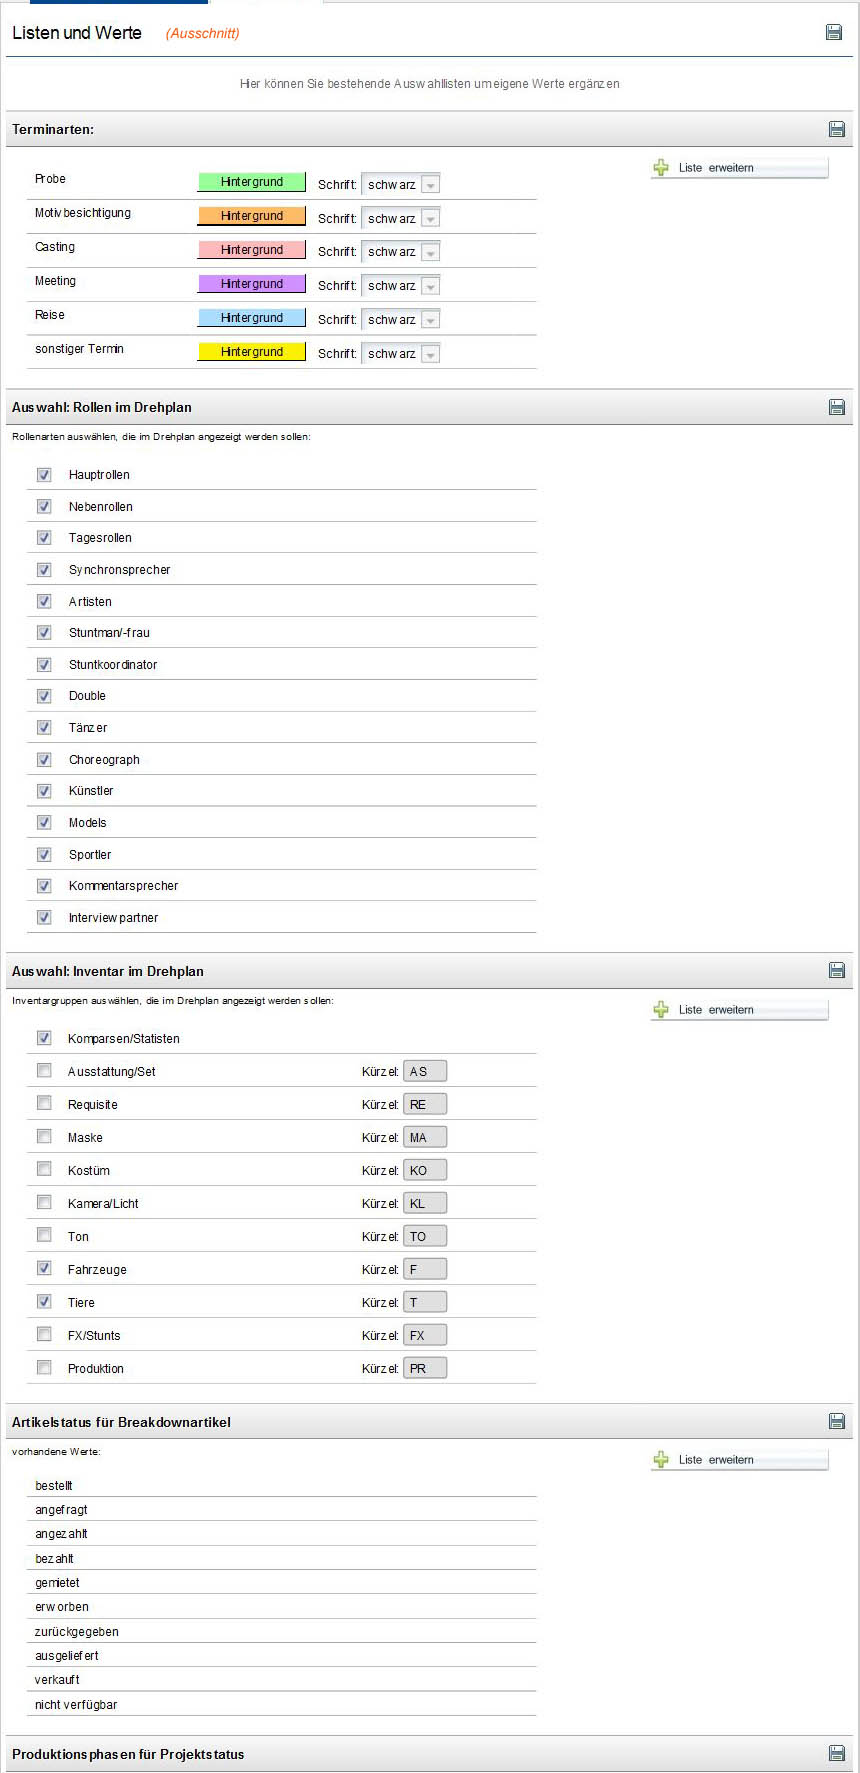Uncheck the Hauptrollen checkbox

(44, 474)
